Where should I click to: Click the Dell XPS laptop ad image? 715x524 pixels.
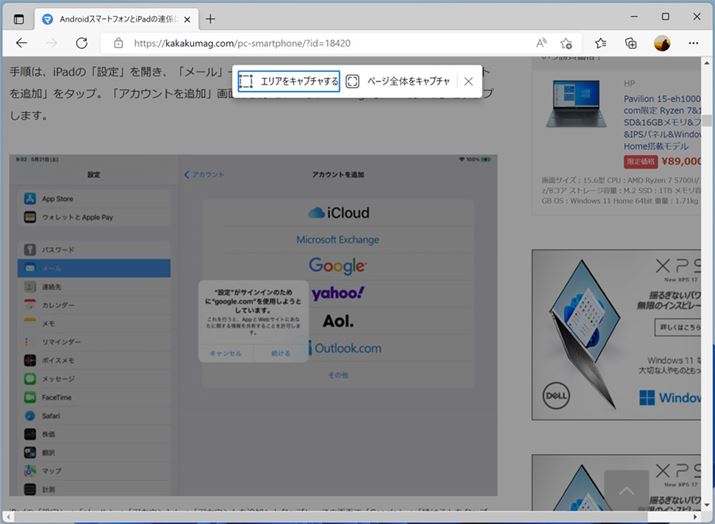617,335
